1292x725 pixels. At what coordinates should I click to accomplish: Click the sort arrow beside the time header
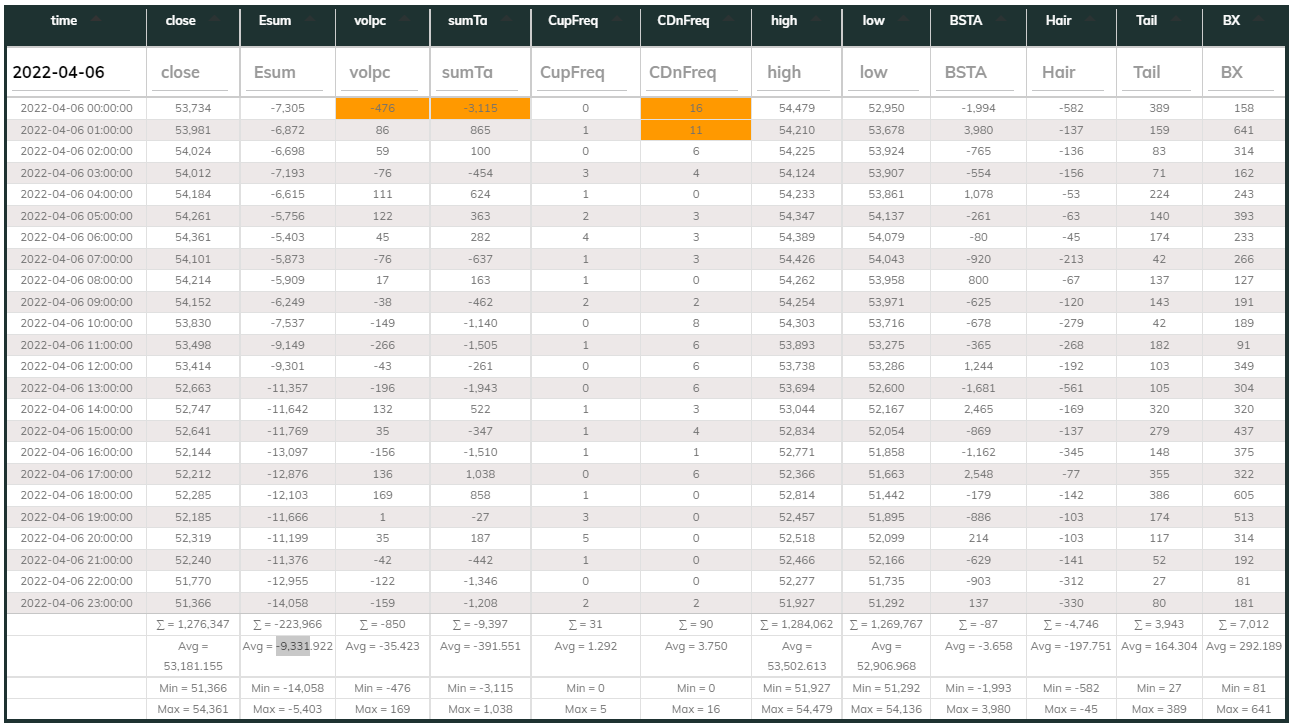[96, 20]
